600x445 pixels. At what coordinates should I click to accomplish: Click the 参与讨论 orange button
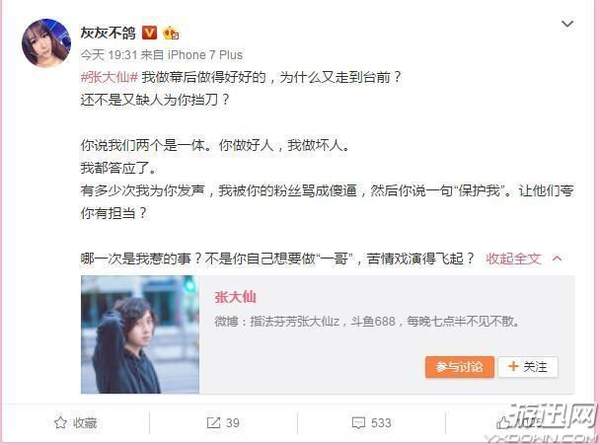459,367
